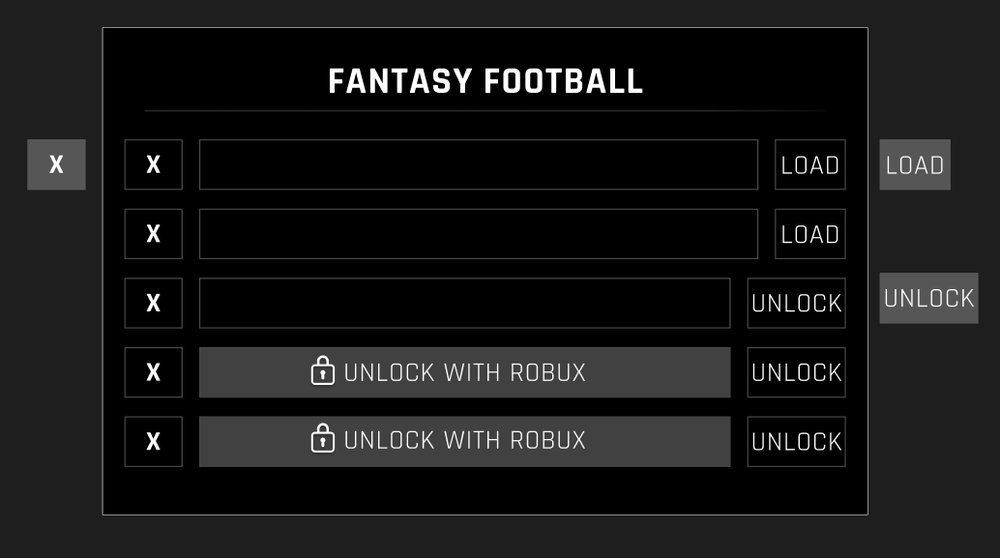The height and width of the screenshot is (558, 1000).
Task: Click UNLOCK next to the lower Robux bar
Action: coord(796,441)
